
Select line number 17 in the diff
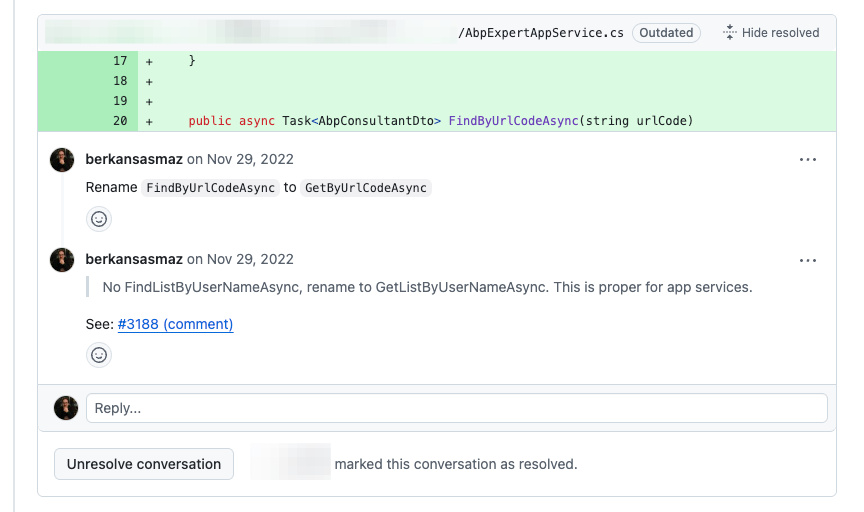click(120, 61)
